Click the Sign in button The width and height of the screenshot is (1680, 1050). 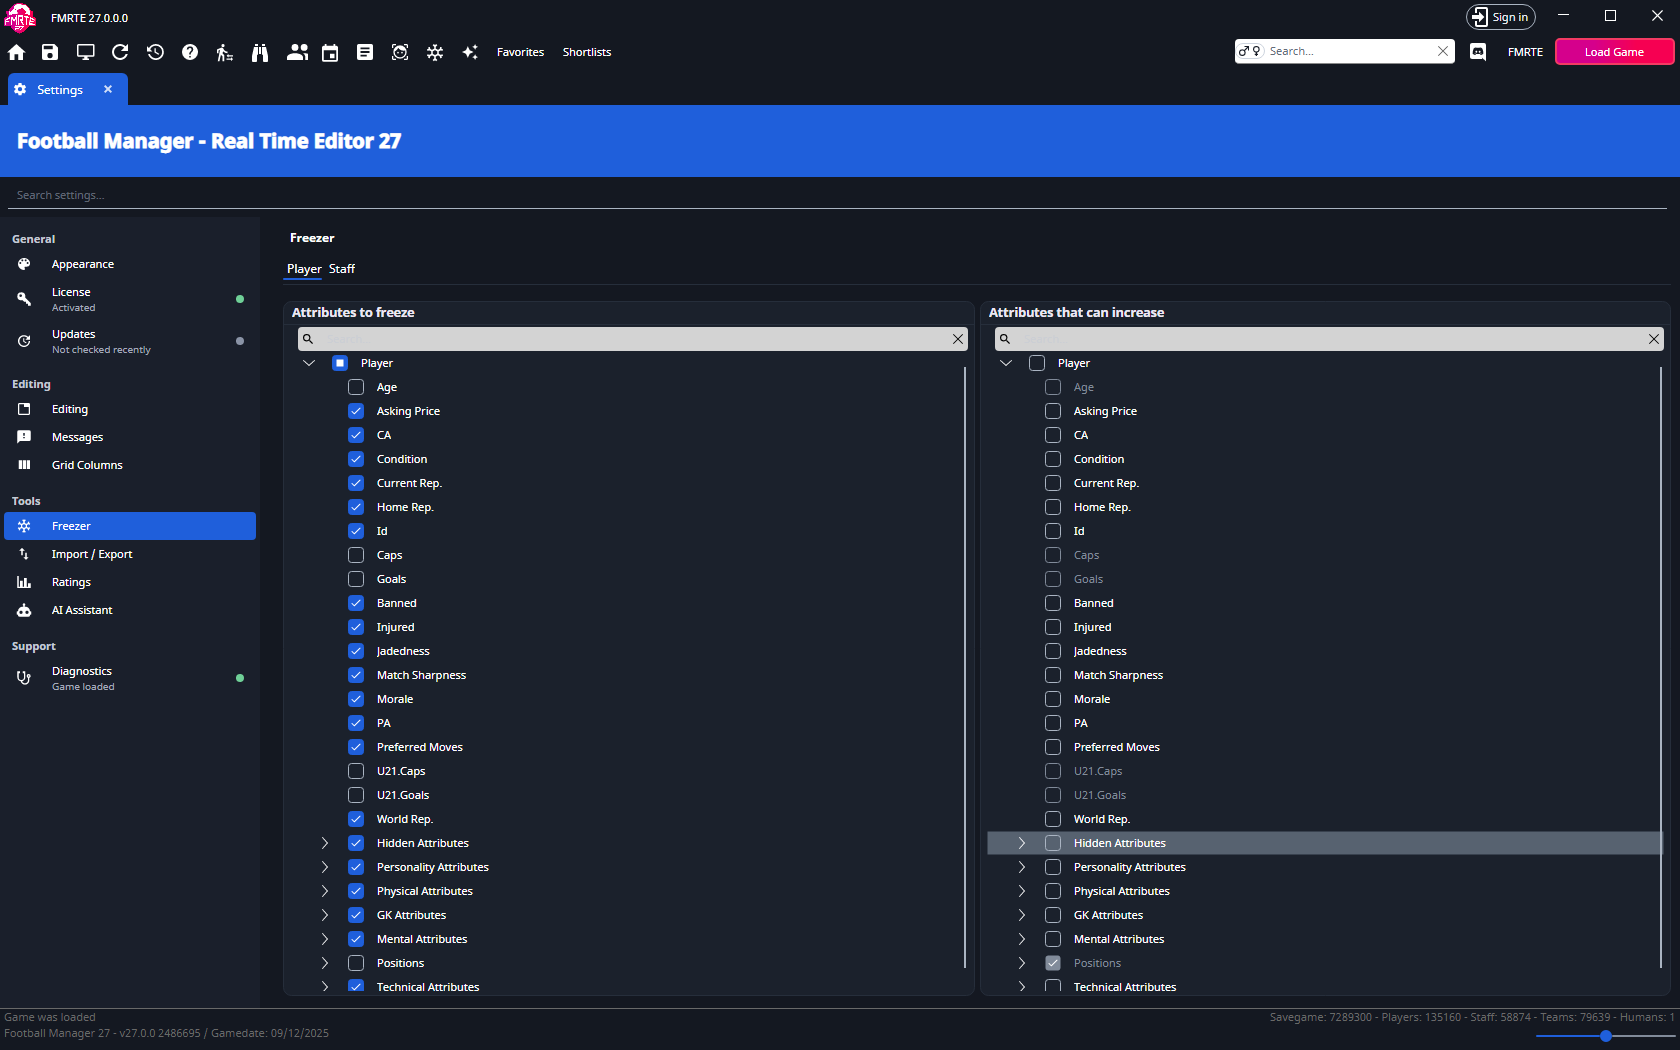(1500, 17)
